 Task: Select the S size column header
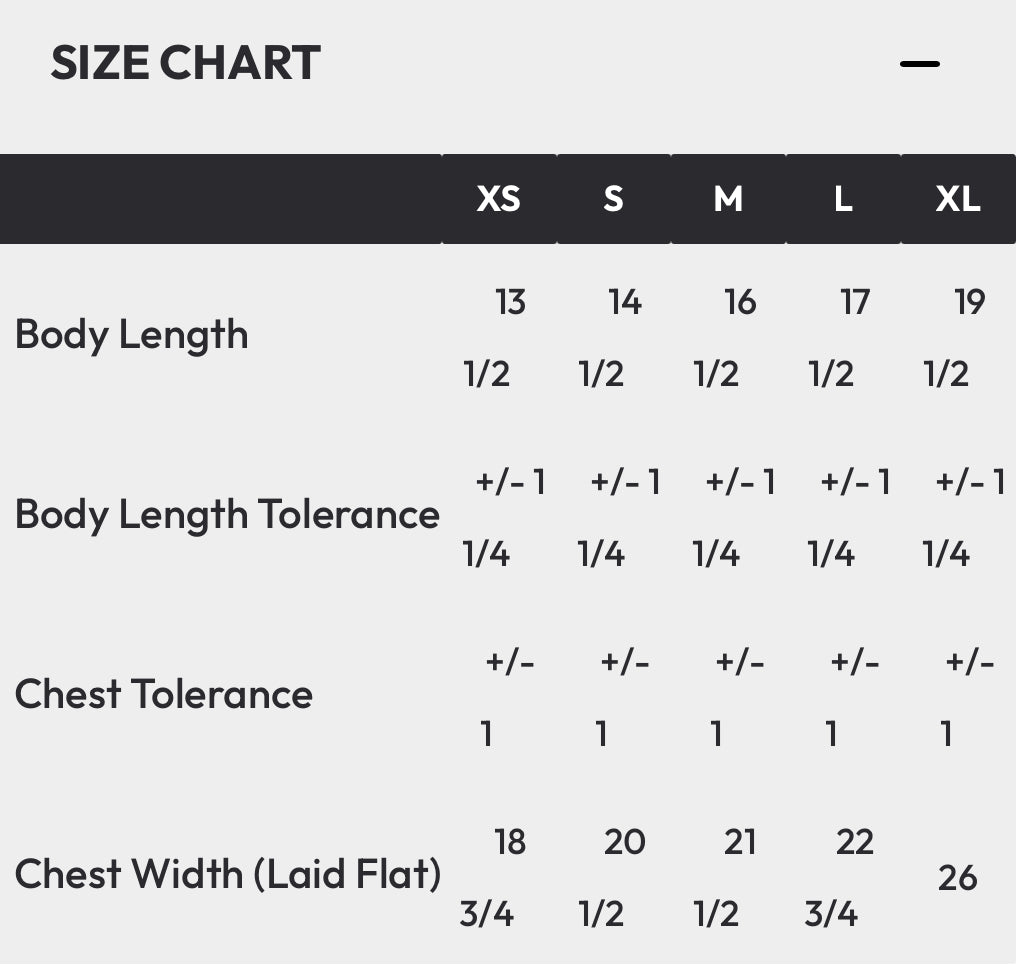pyautogui.click(x=613, y=199)
